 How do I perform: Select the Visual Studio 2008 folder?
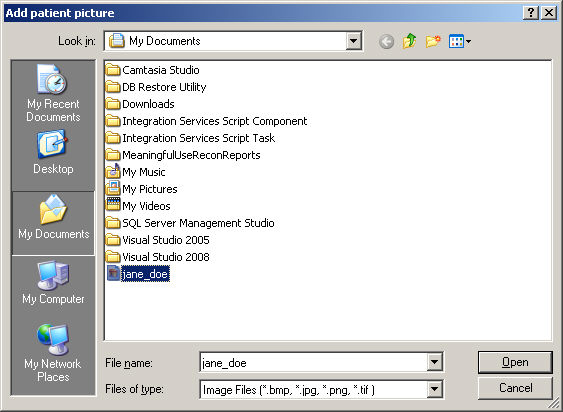tap(158, 257)
